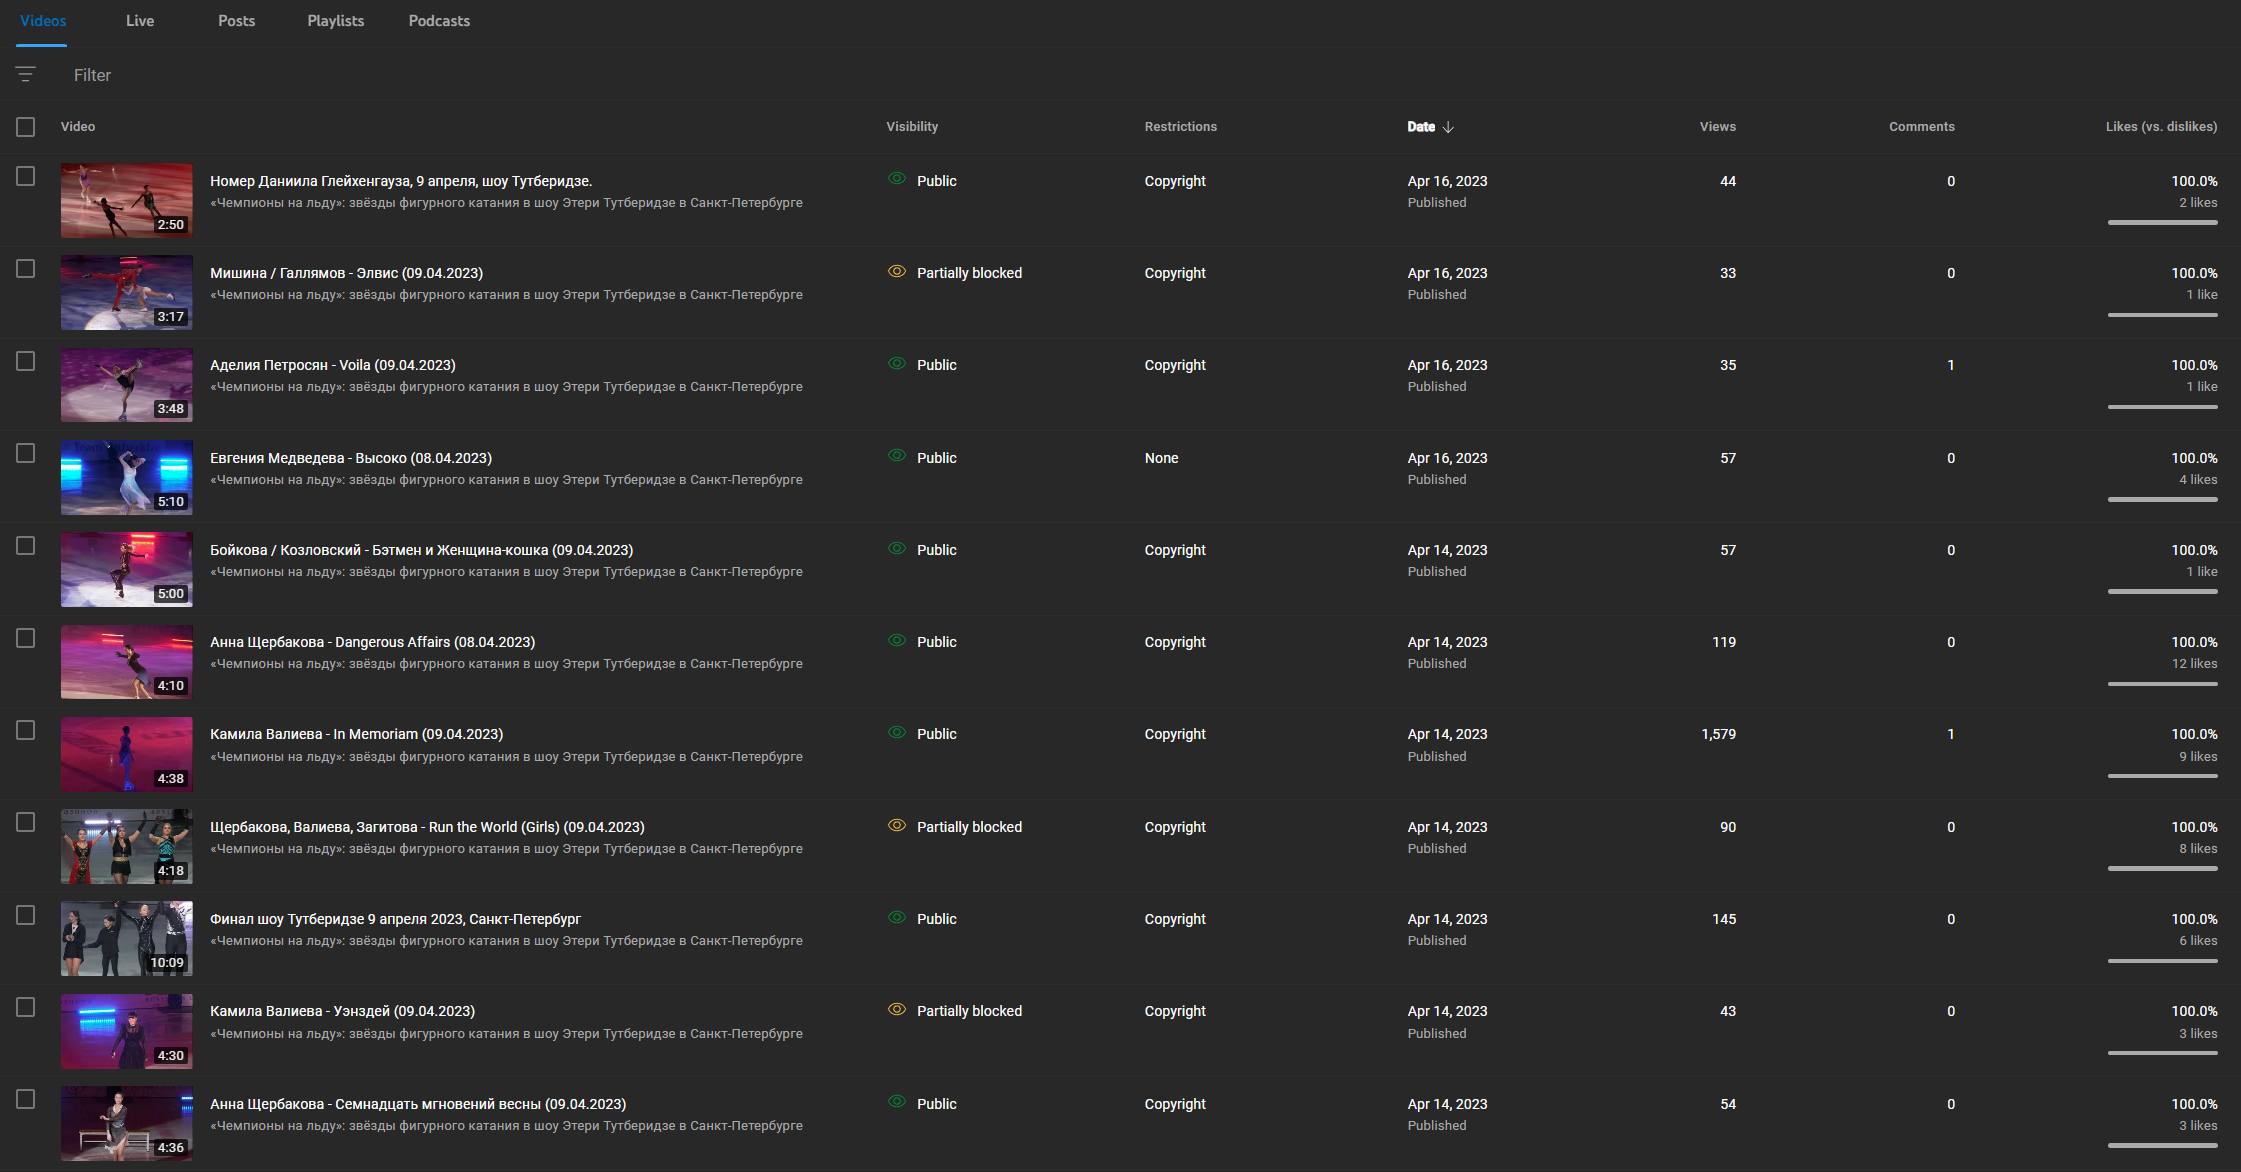Sort the list by the Date column
Image resolution: width=2241 pixels, height=1172 pixels.
pyautogui.click(x=1421, y=127)
